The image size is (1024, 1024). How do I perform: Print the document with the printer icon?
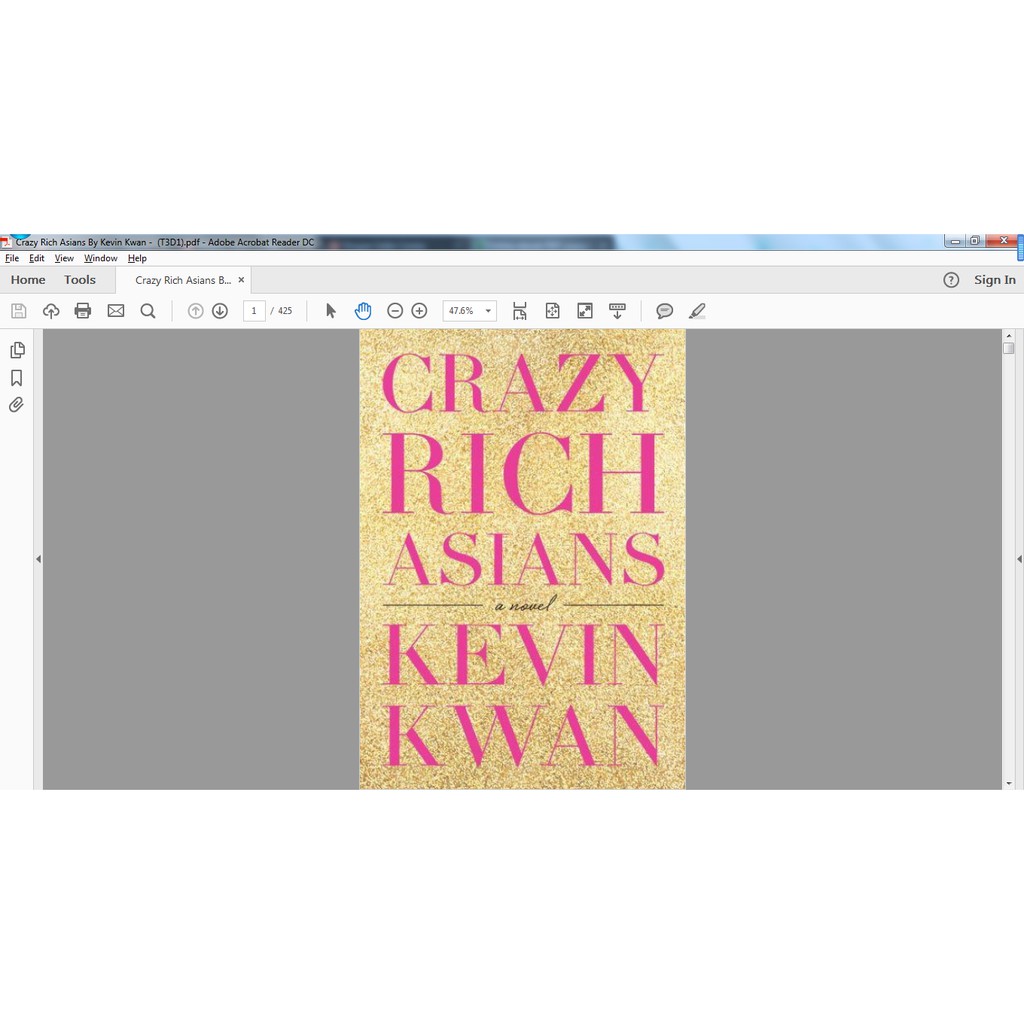(x=83, y=311)
